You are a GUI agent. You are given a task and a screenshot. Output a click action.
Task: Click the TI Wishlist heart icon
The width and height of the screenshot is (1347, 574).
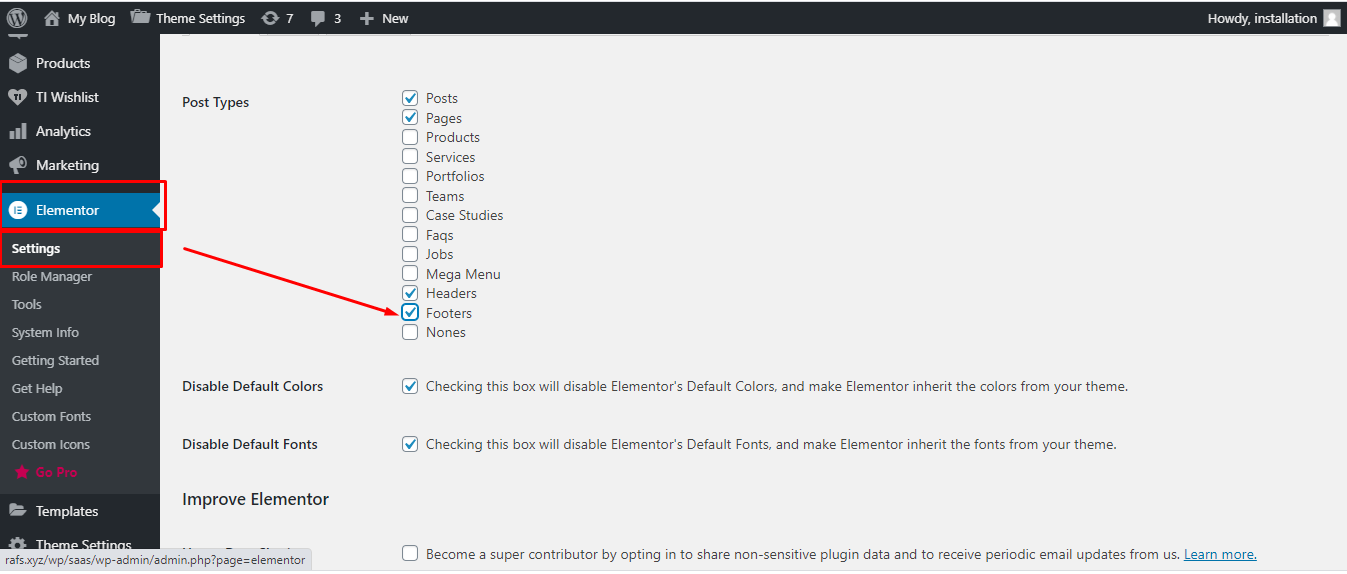pos(18,97)
